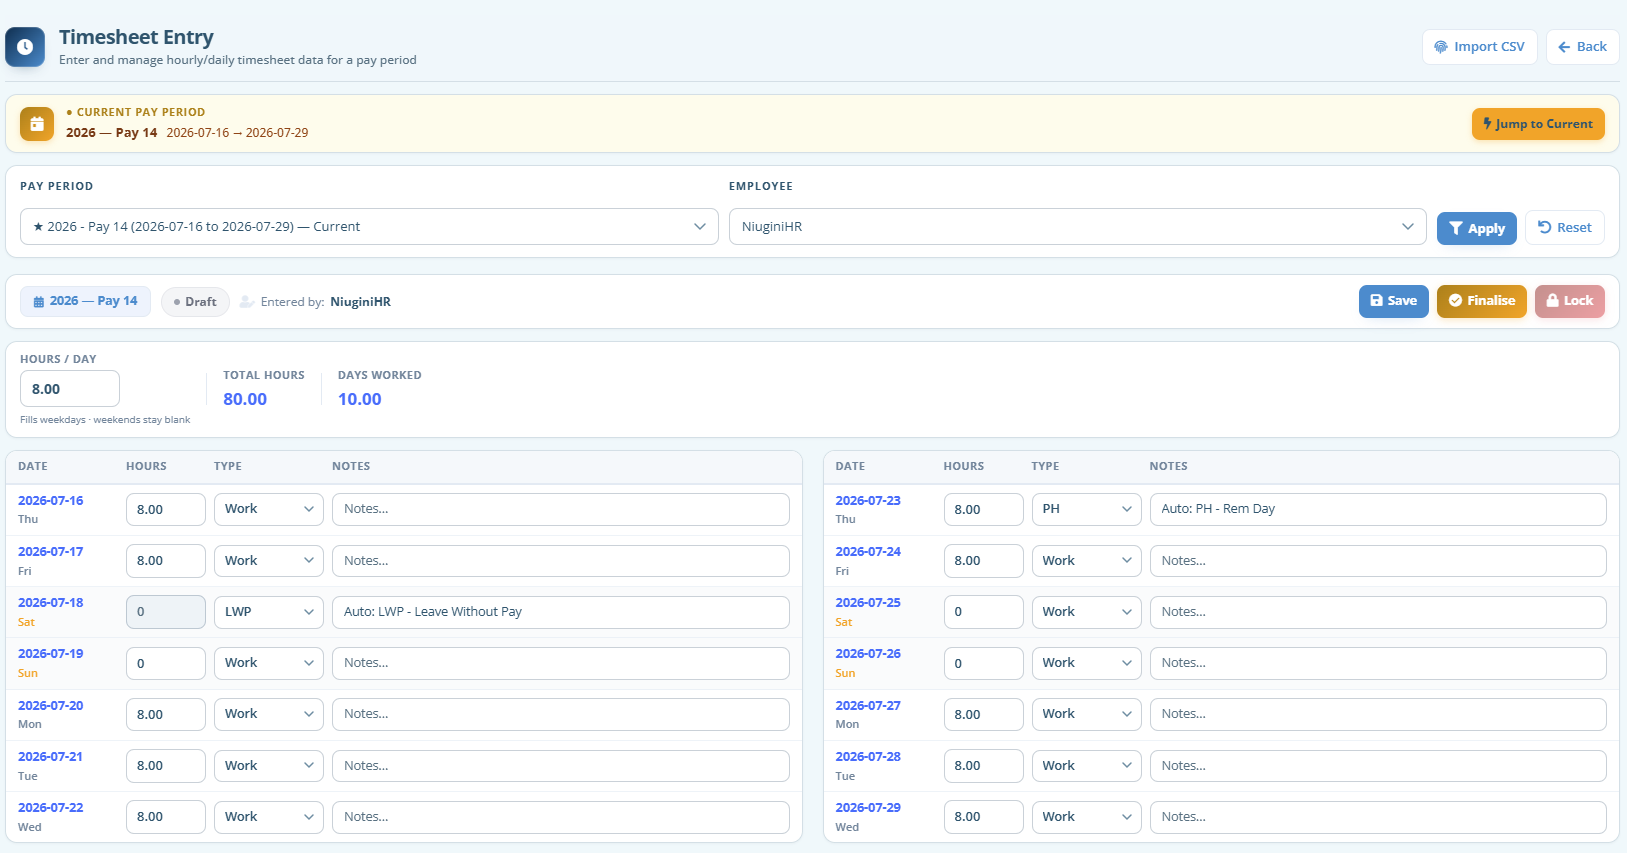Image resolution: width=1627 pixels, height=853 pixels.
Task: Click Days Worked value 10.00
Action: 360,399
